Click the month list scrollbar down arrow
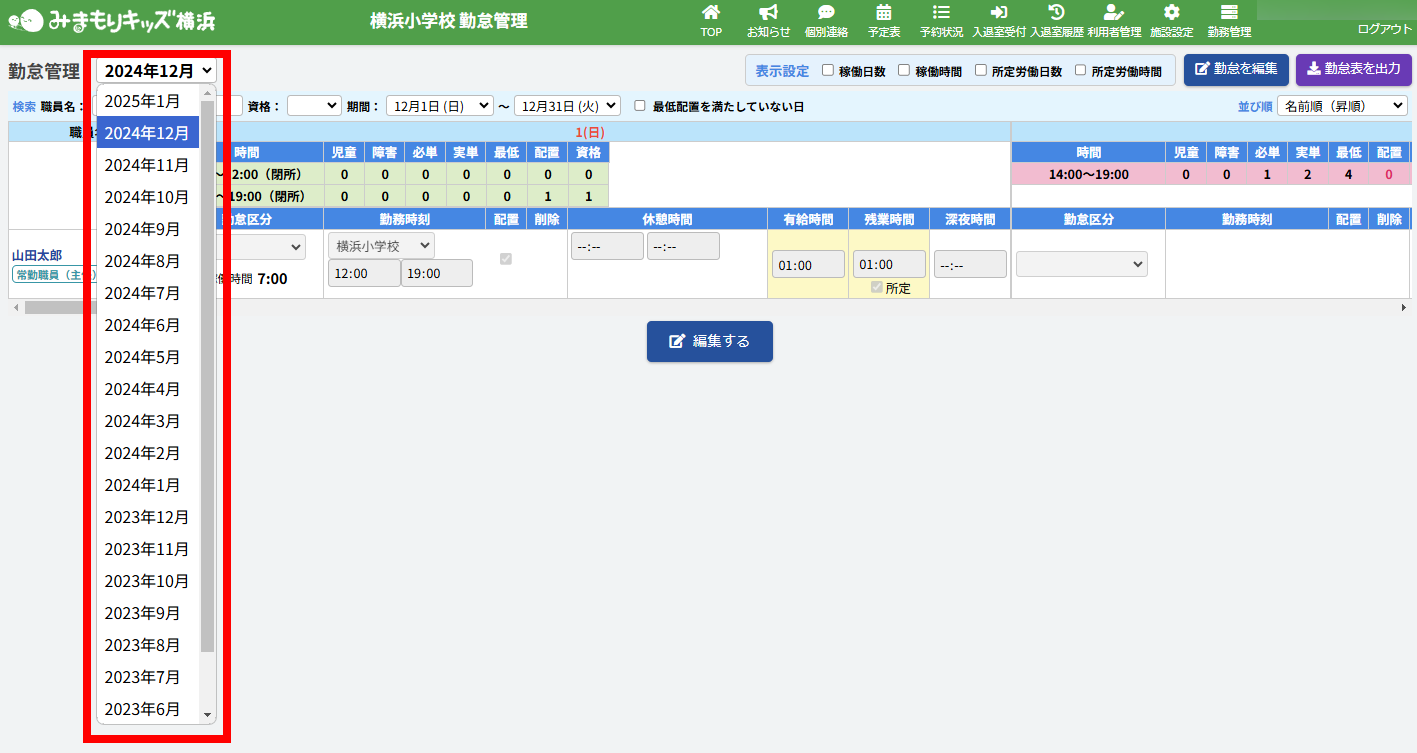 pos(208,715)
